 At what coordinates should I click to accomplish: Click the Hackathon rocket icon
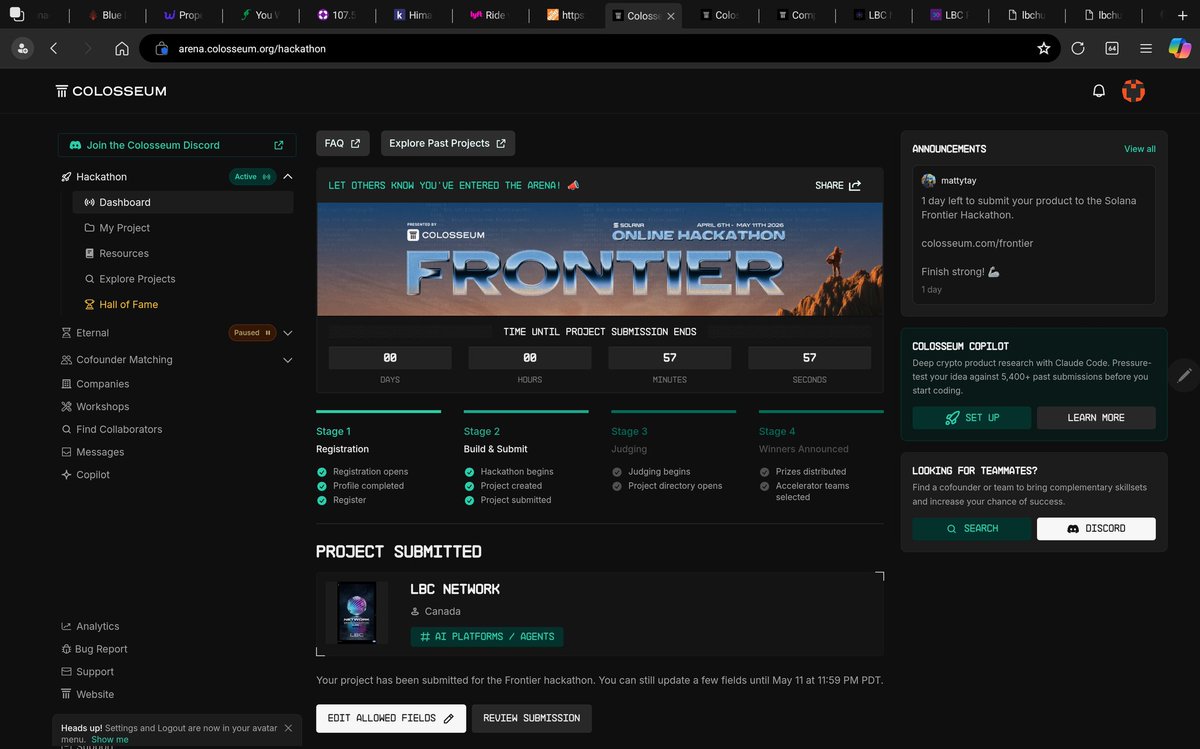point(65,177)
